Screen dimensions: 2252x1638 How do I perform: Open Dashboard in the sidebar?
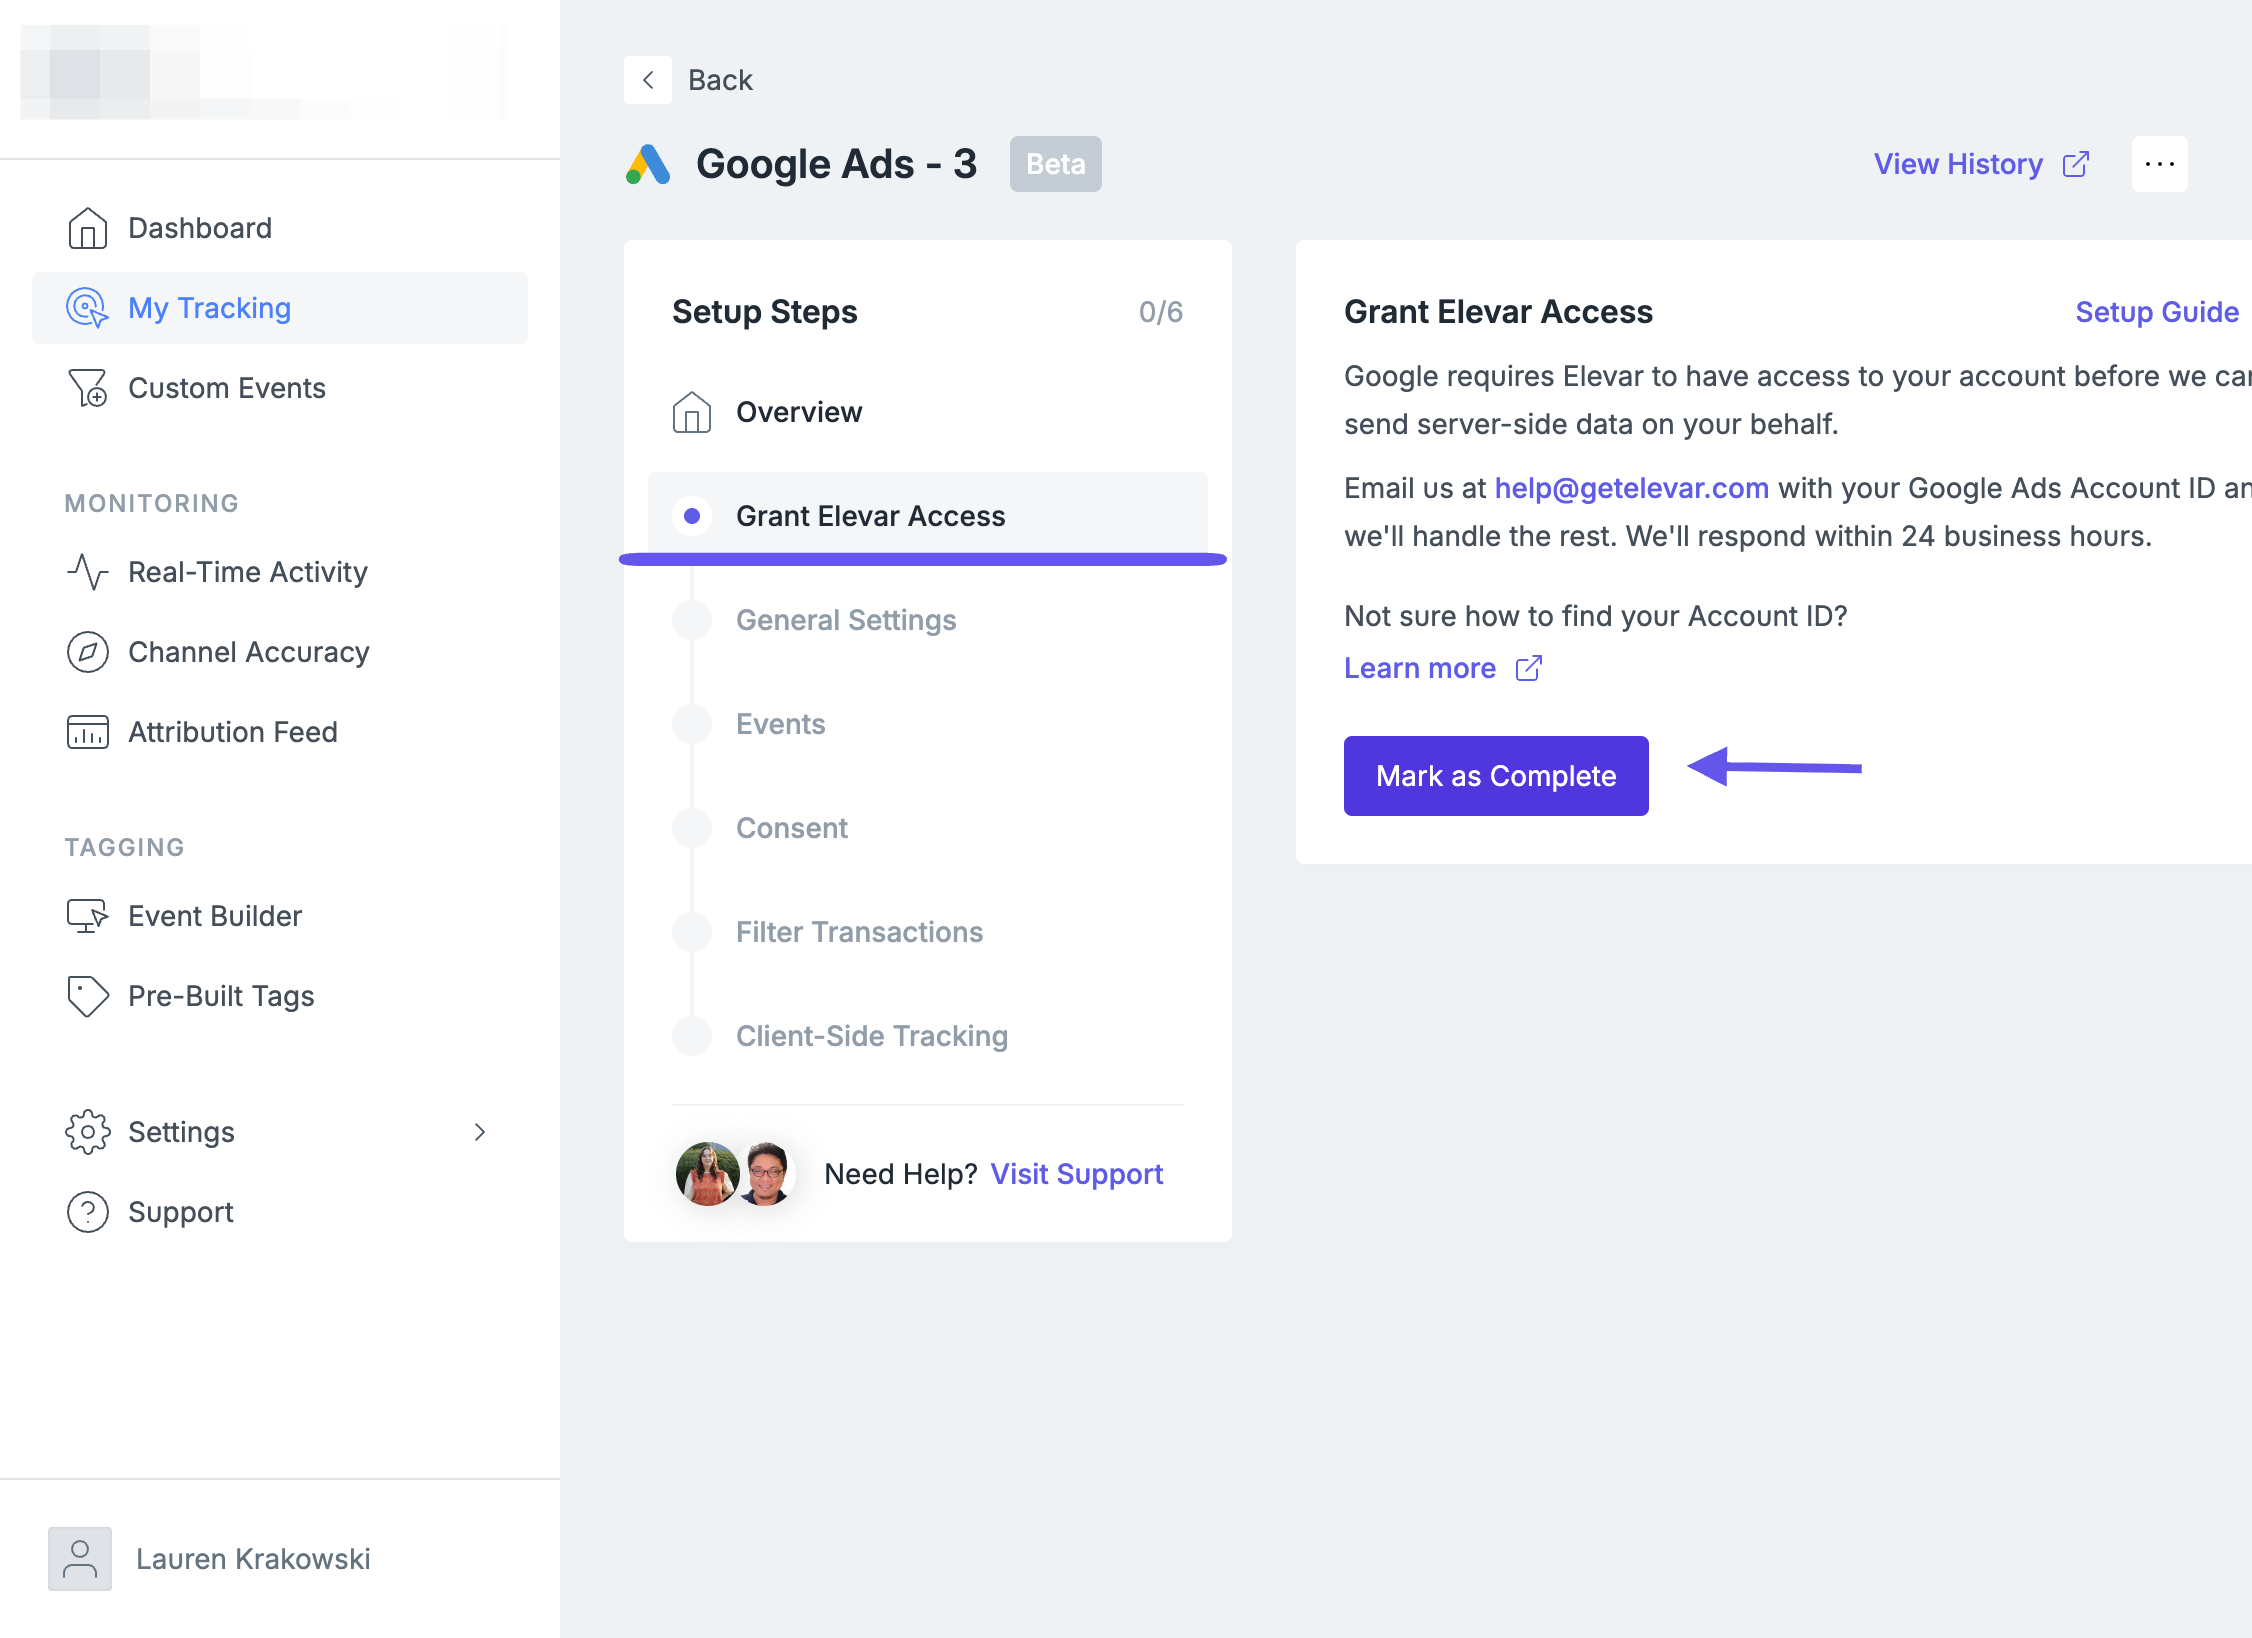(x=280, y=228)
